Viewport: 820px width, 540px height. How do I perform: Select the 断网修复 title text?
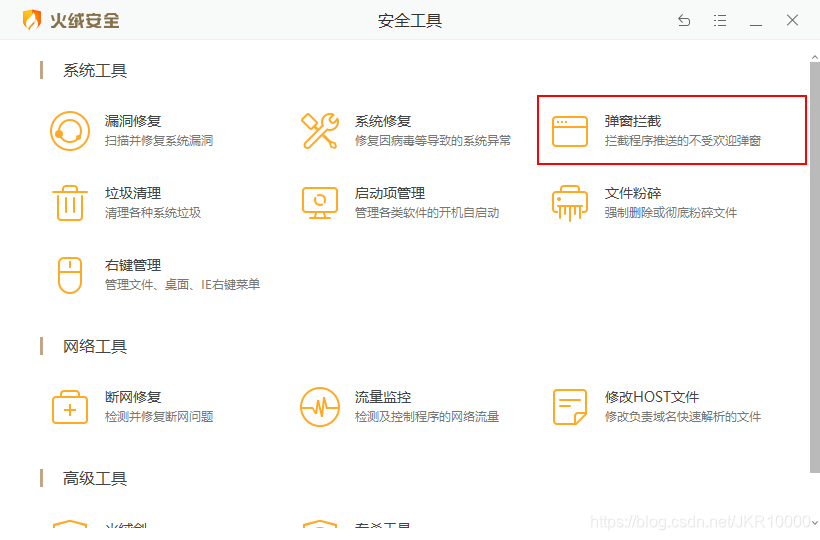tap(133, 397)
